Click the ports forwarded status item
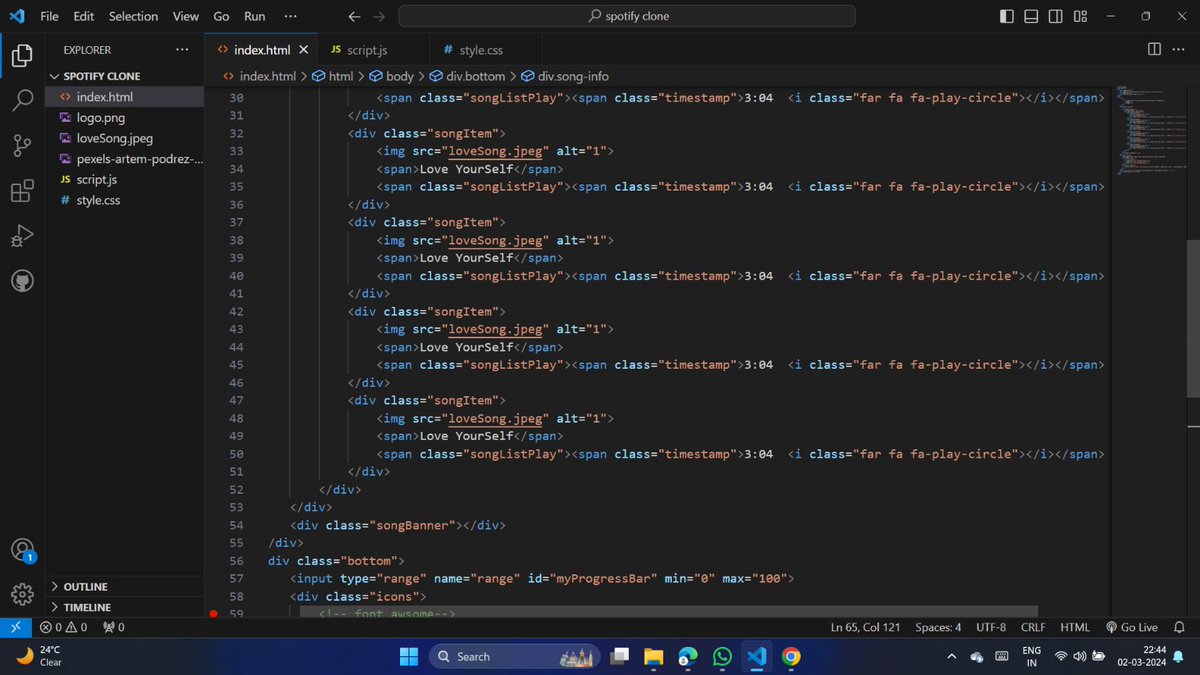Viewport: 1200px width, 675px height. click(x=114, y=627)
